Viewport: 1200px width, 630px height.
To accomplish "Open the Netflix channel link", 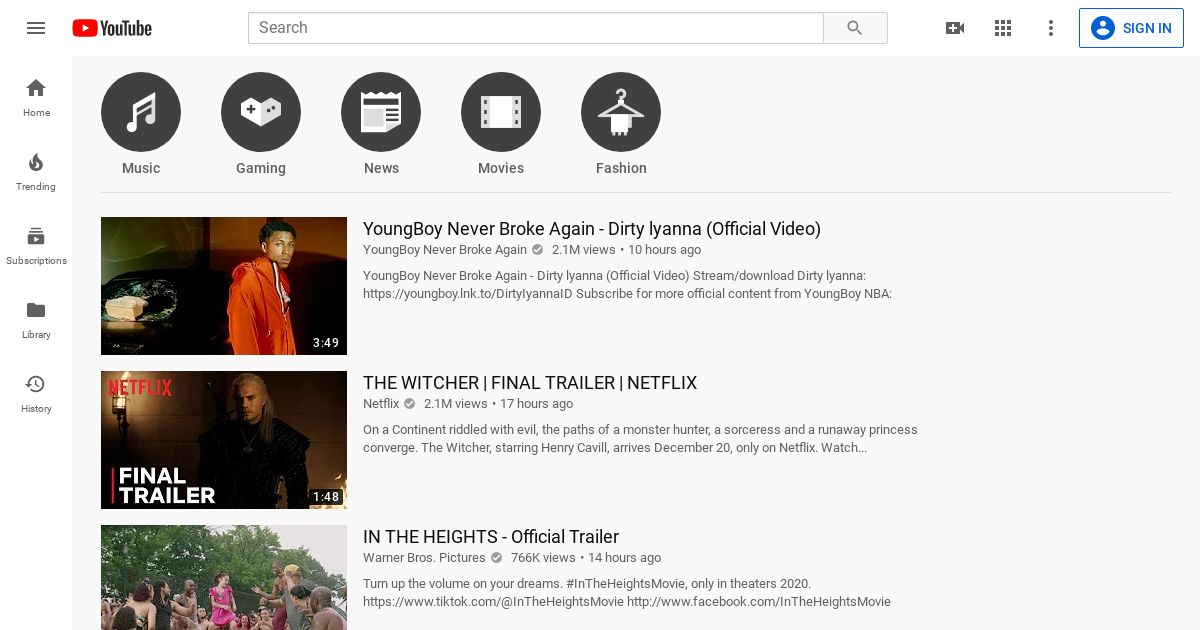I will pyautogui.click(x=381, y=404).
